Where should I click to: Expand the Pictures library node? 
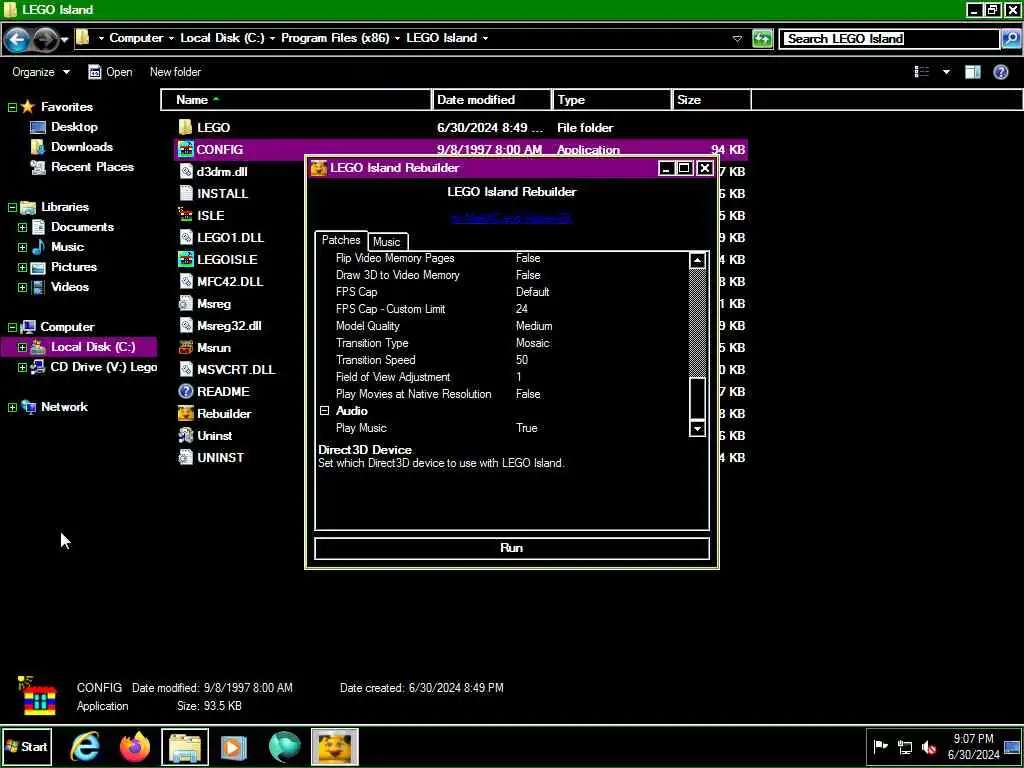23,267
